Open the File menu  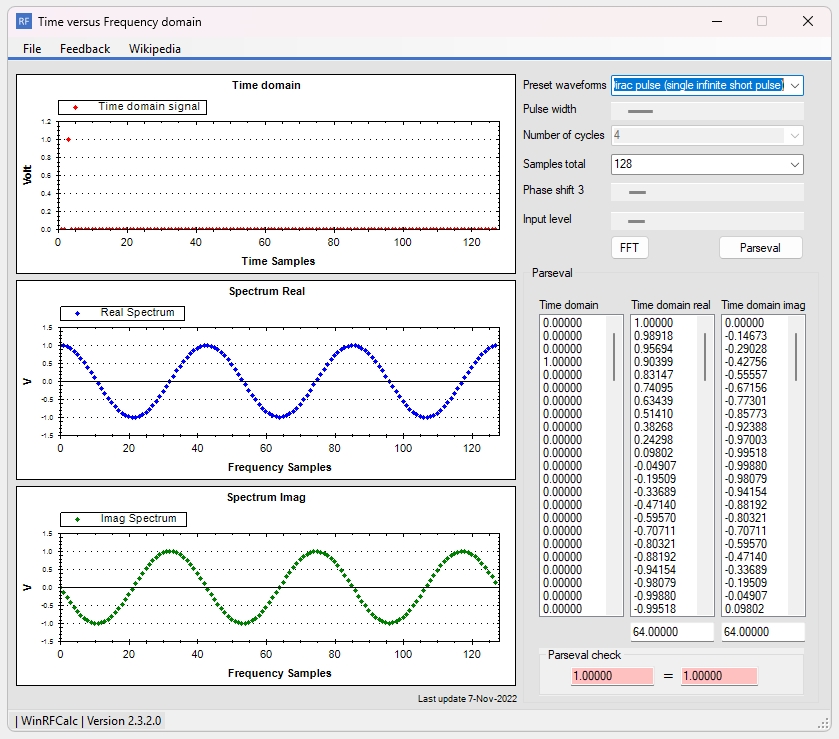point(31,48)
